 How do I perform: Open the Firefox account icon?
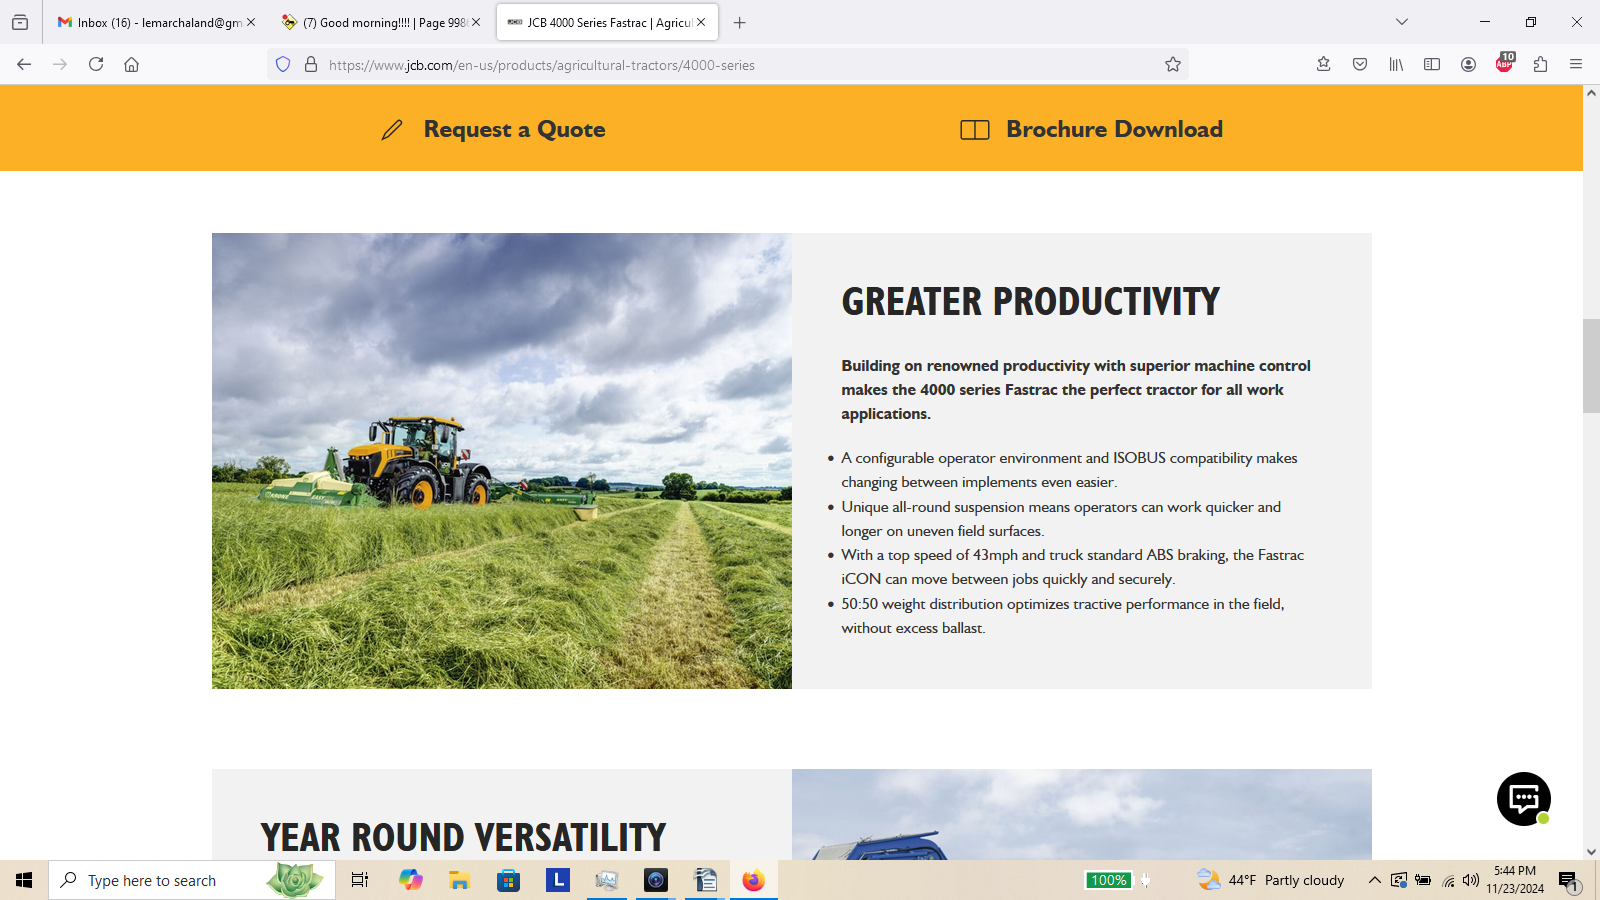[x=1468, y=65]
